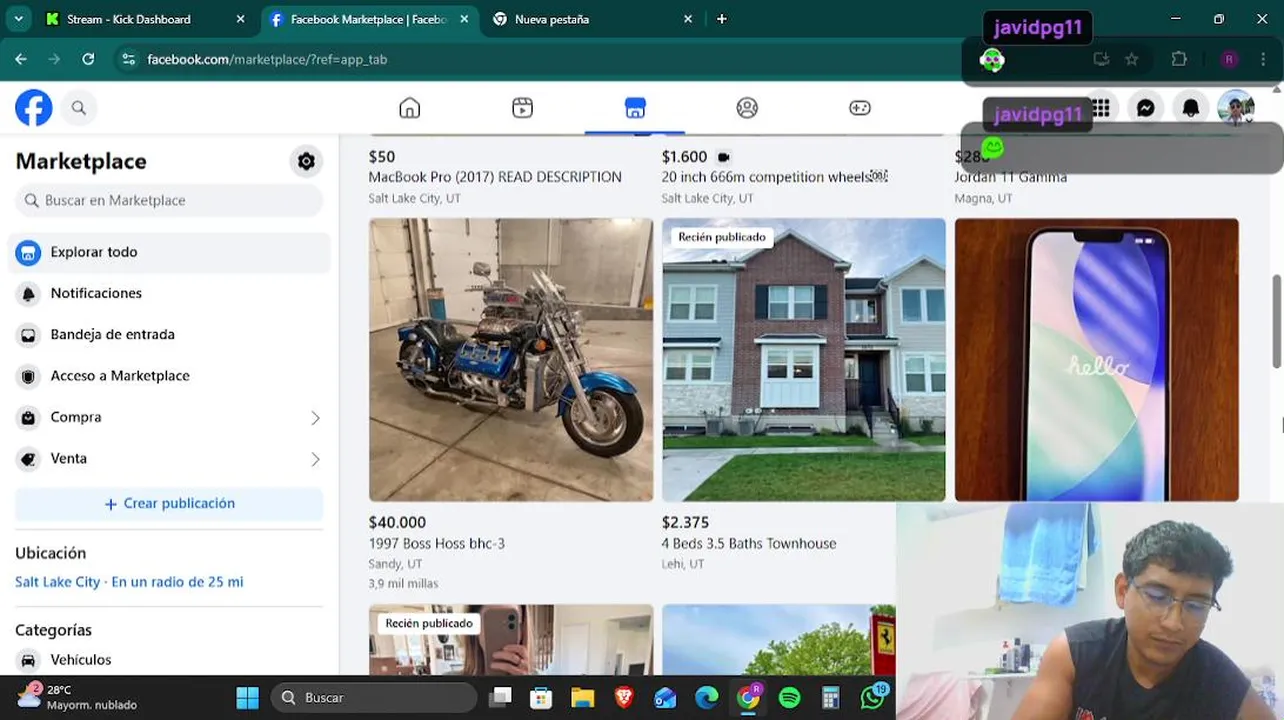Screen dimensions: 1284x720
Task: Open the browser extensions puzzle icon
Action: (x=1179, y=59)
